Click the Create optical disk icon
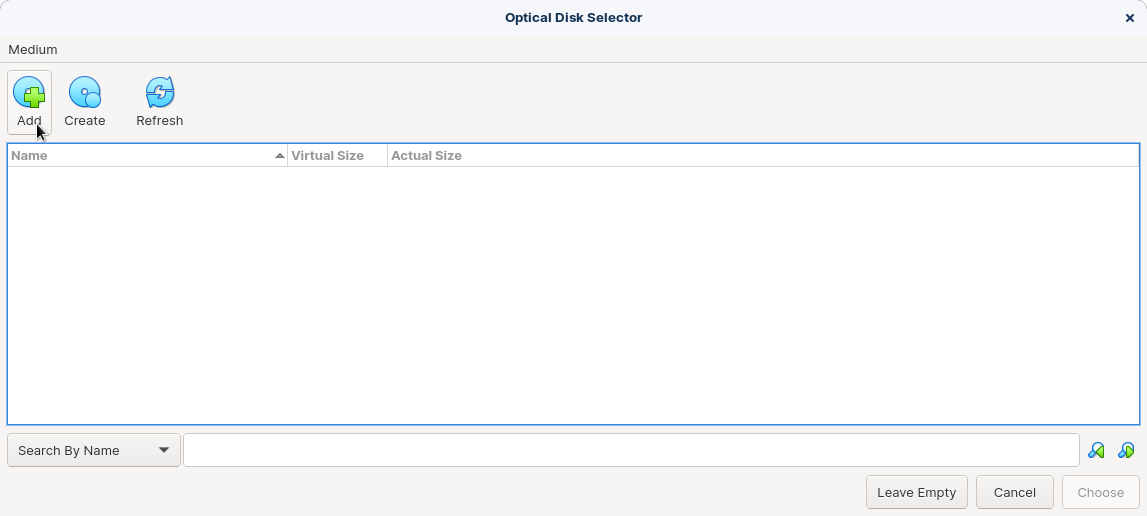The image size is (1147, 516). point(85,93)
